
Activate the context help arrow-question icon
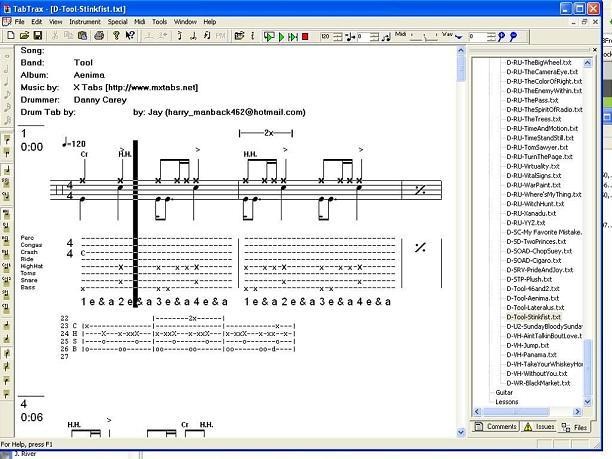130,36
